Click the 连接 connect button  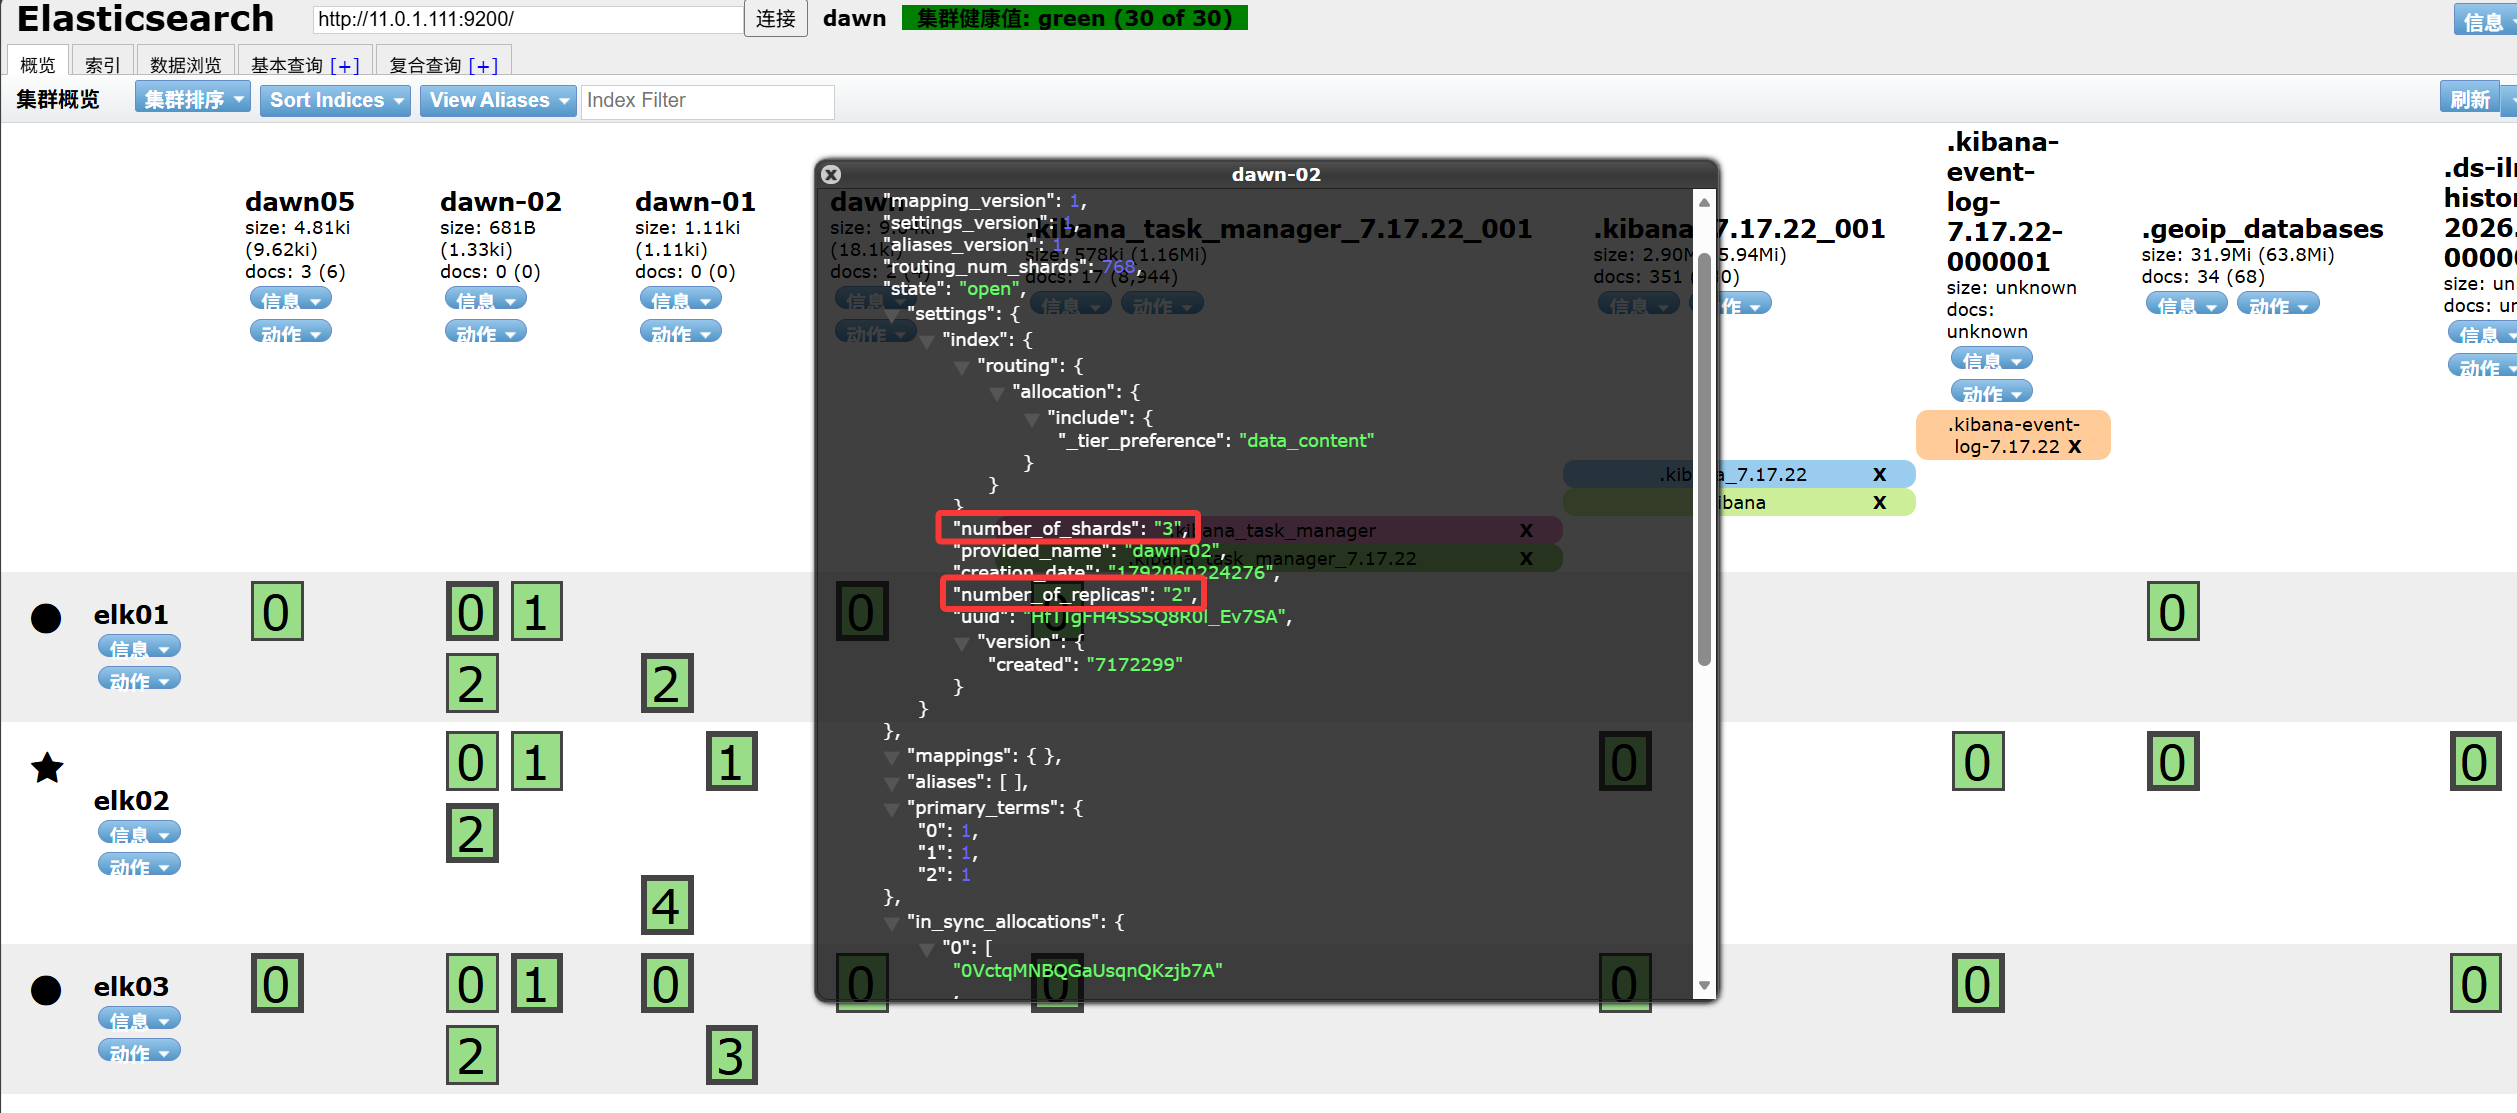point(775,18)
